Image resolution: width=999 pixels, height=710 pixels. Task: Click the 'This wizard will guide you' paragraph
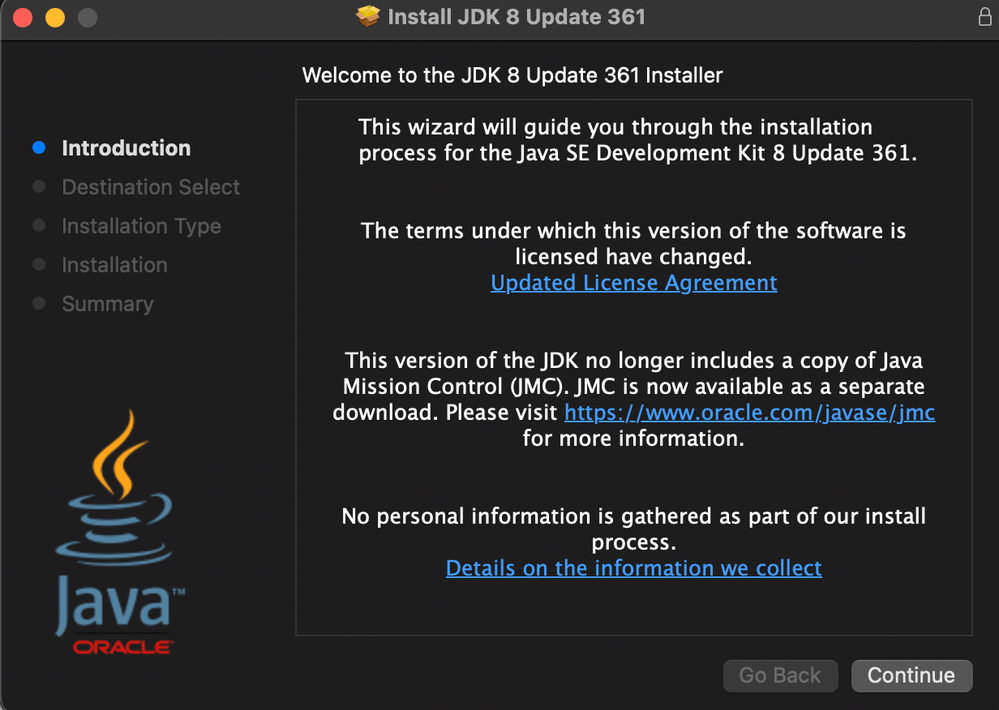point(637,140)
